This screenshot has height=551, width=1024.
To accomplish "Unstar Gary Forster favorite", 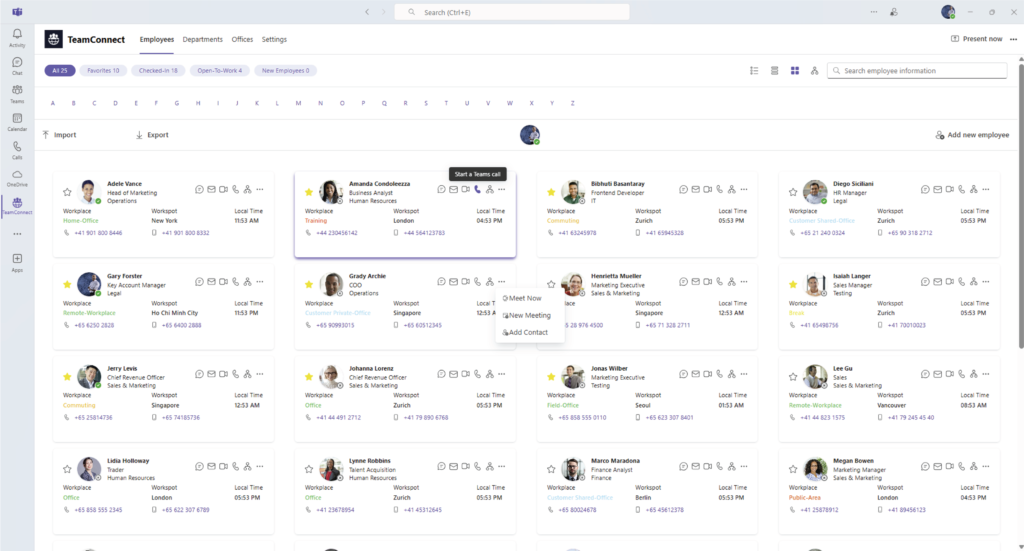I will click(x=67, y=285).
